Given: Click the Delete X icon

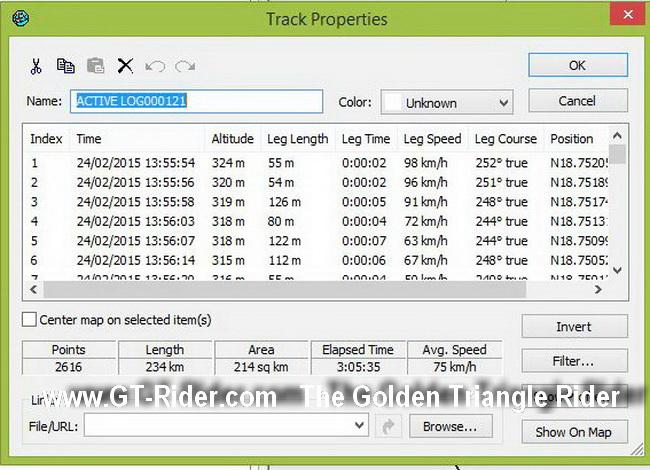Looking at the screenshot, I should point(125,66).
